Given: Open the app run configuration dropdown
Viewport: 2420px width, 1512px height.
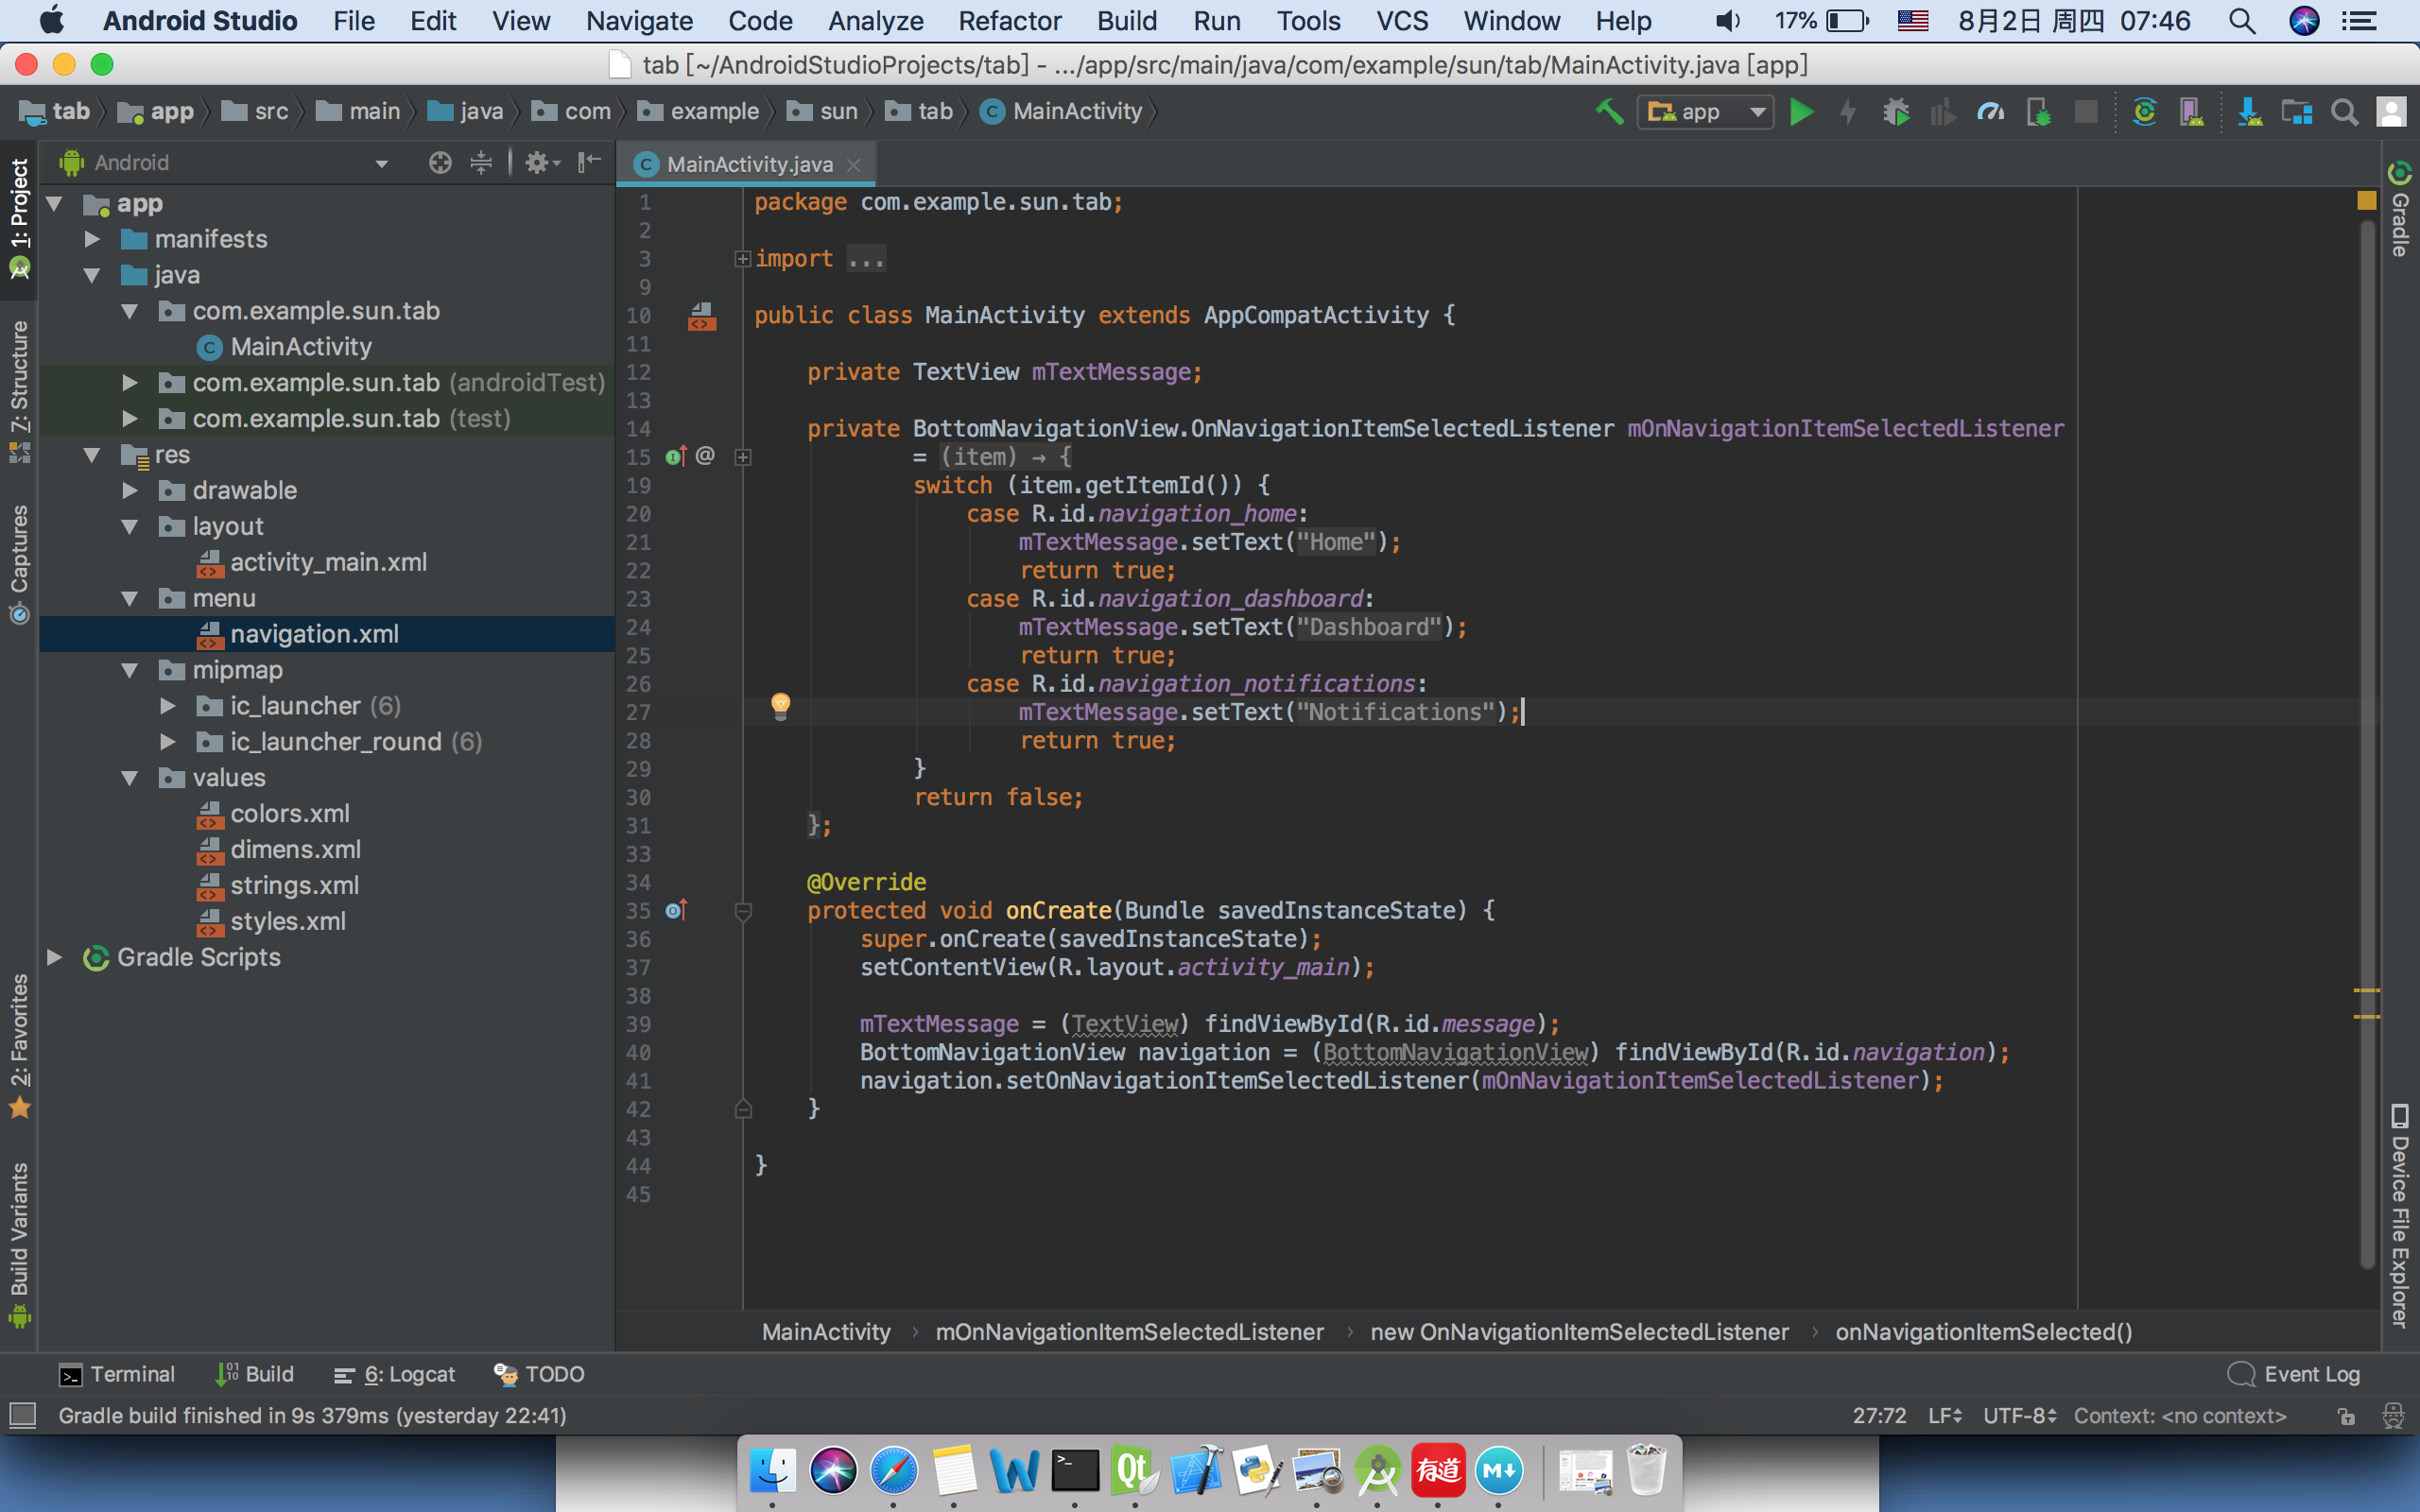Looking at the screenshot, I should pyautogui.click(x=1705, y=112).
